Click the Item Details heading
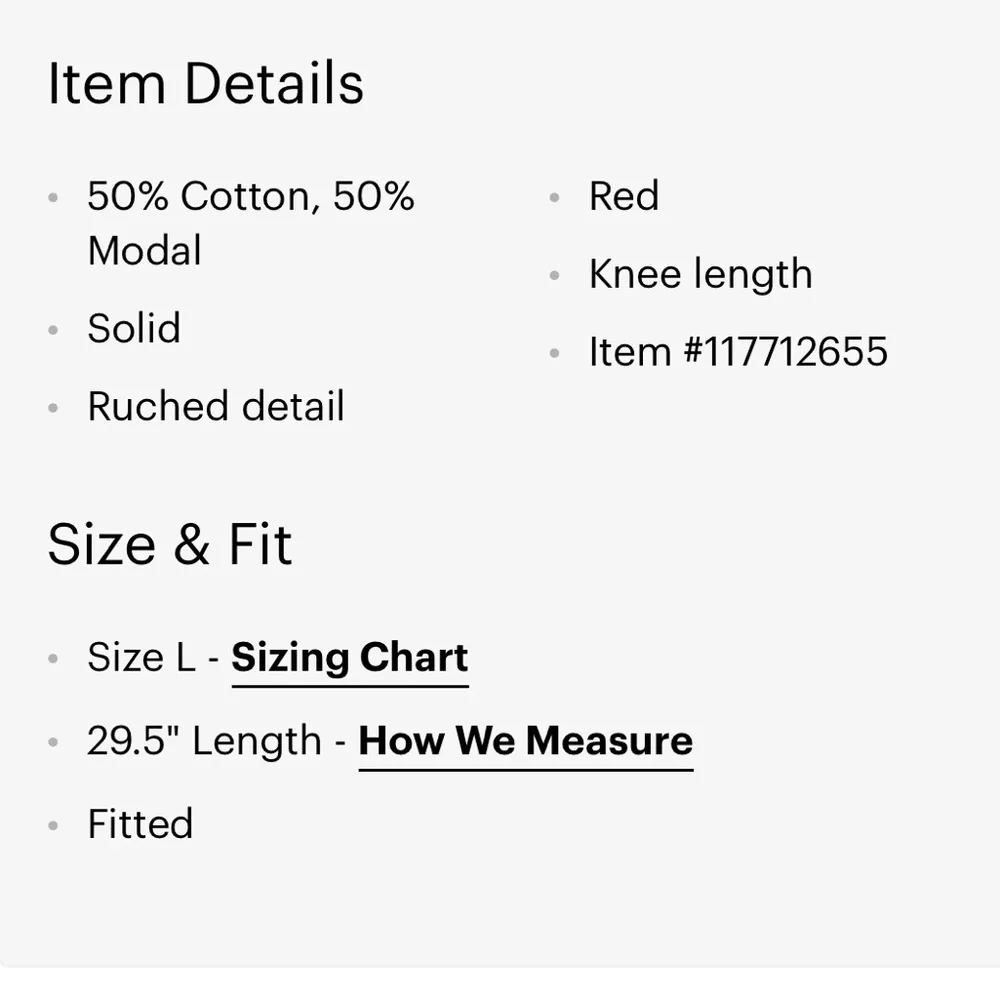 [x=206, y=84]
